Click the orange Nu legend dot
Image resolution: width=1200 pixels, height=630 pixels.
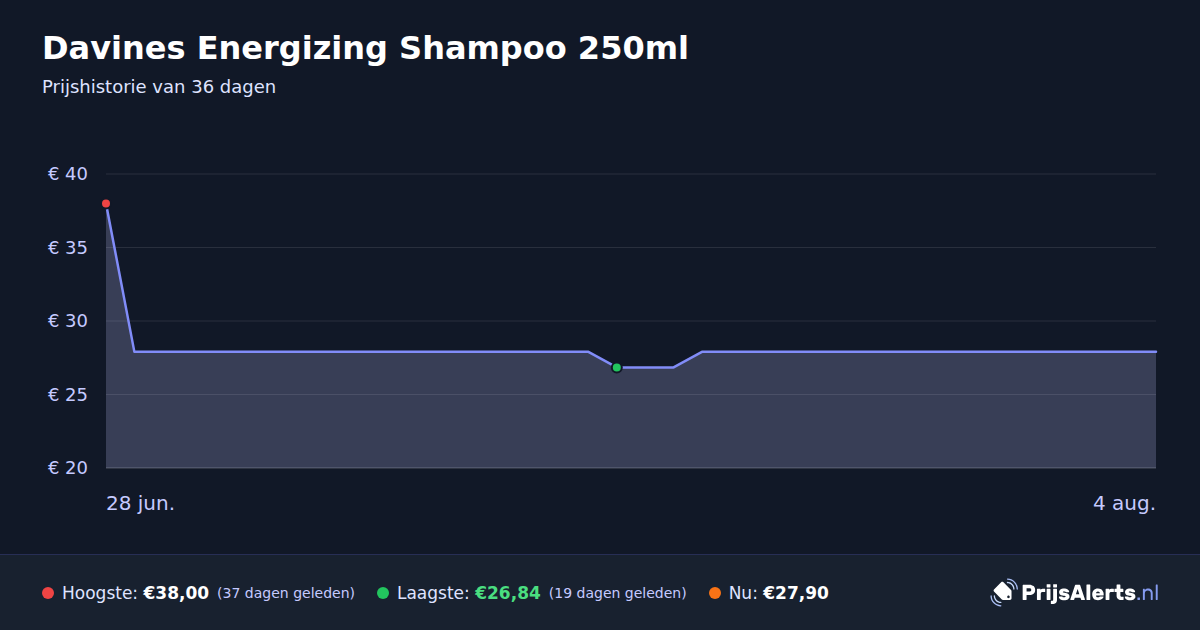point(715,594)
